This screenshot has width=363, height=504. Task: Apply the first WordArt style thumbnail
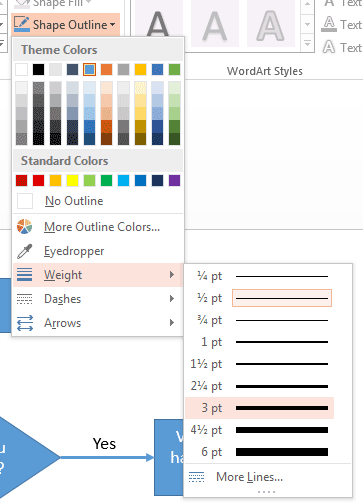click(159, 23)
